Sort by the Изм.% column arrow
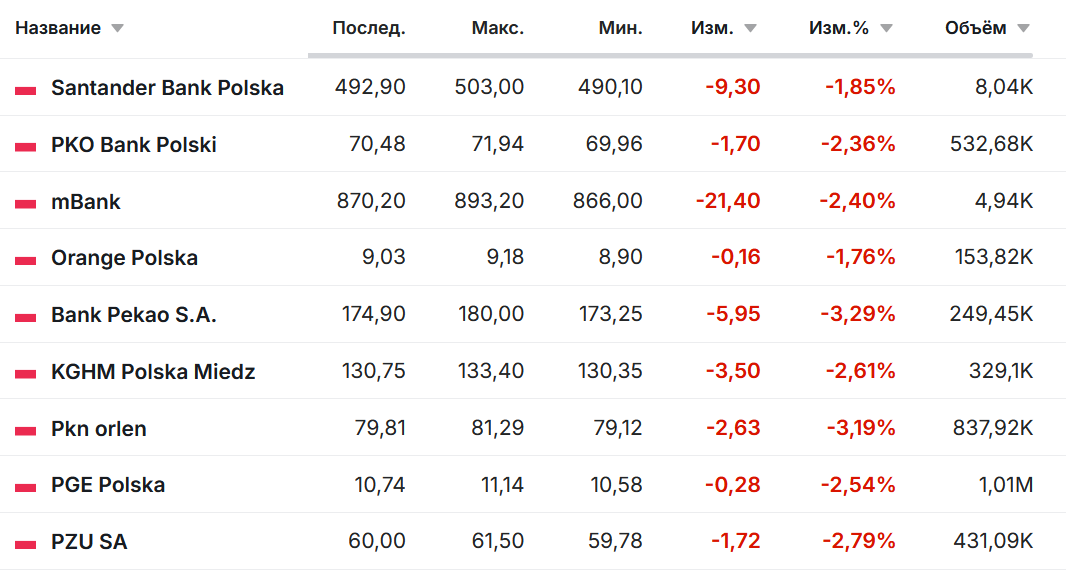Screen dimensions: 1066x581 tap(885, 29)
